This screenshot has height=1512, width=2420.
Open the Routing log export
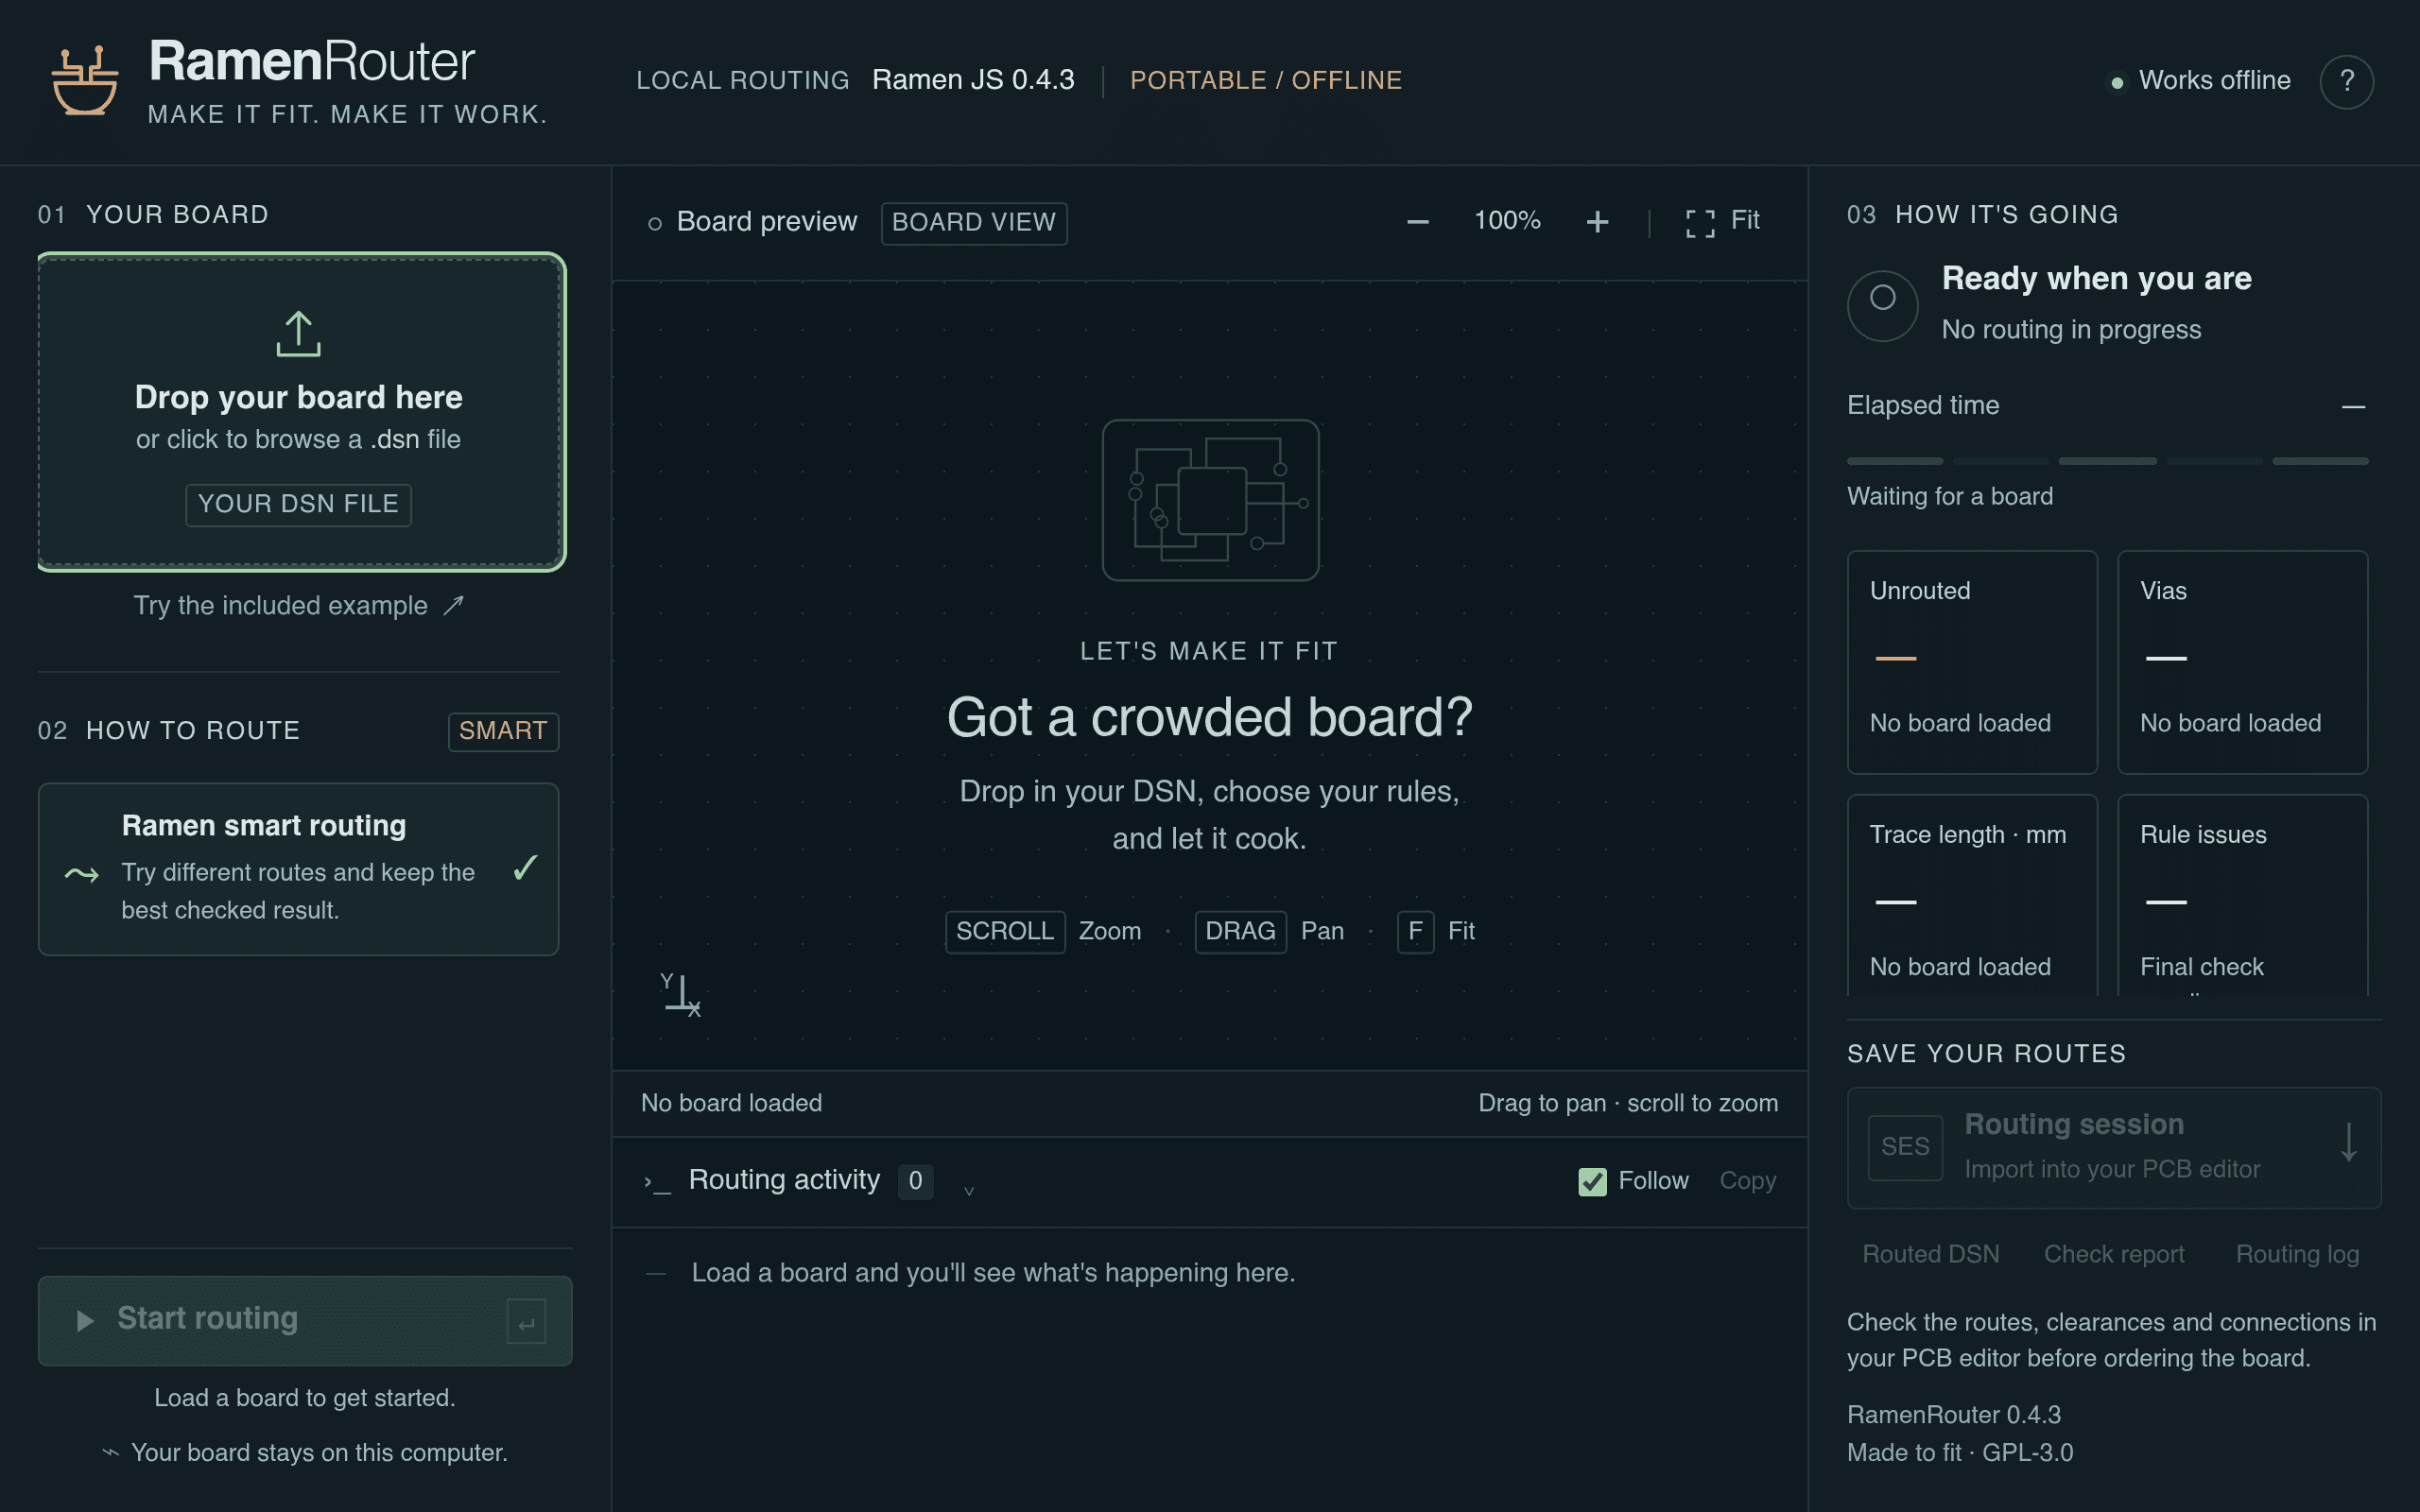tap(2297, 1254)
